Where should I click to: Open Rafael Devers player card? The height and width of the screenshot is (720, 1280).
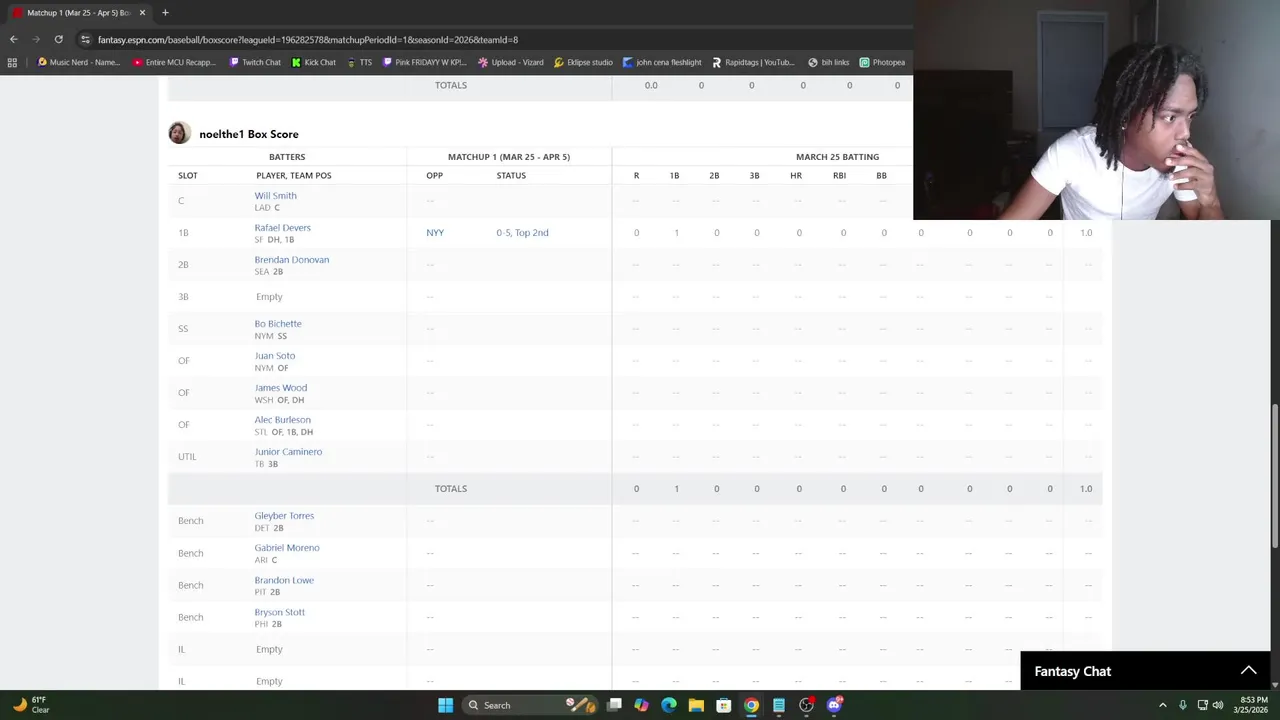coord(282,227)
